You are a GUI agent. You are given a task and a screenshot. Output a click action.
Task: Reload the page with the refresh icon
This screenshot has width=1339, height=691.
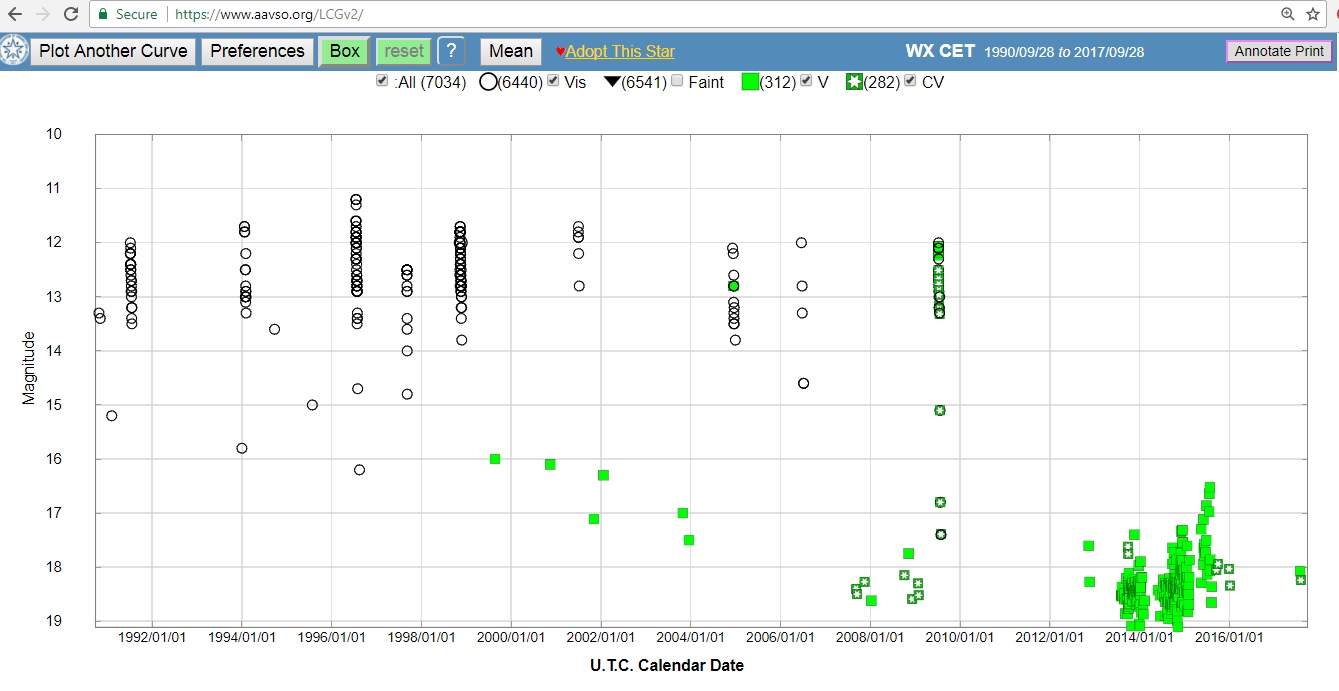click(71, 15)
